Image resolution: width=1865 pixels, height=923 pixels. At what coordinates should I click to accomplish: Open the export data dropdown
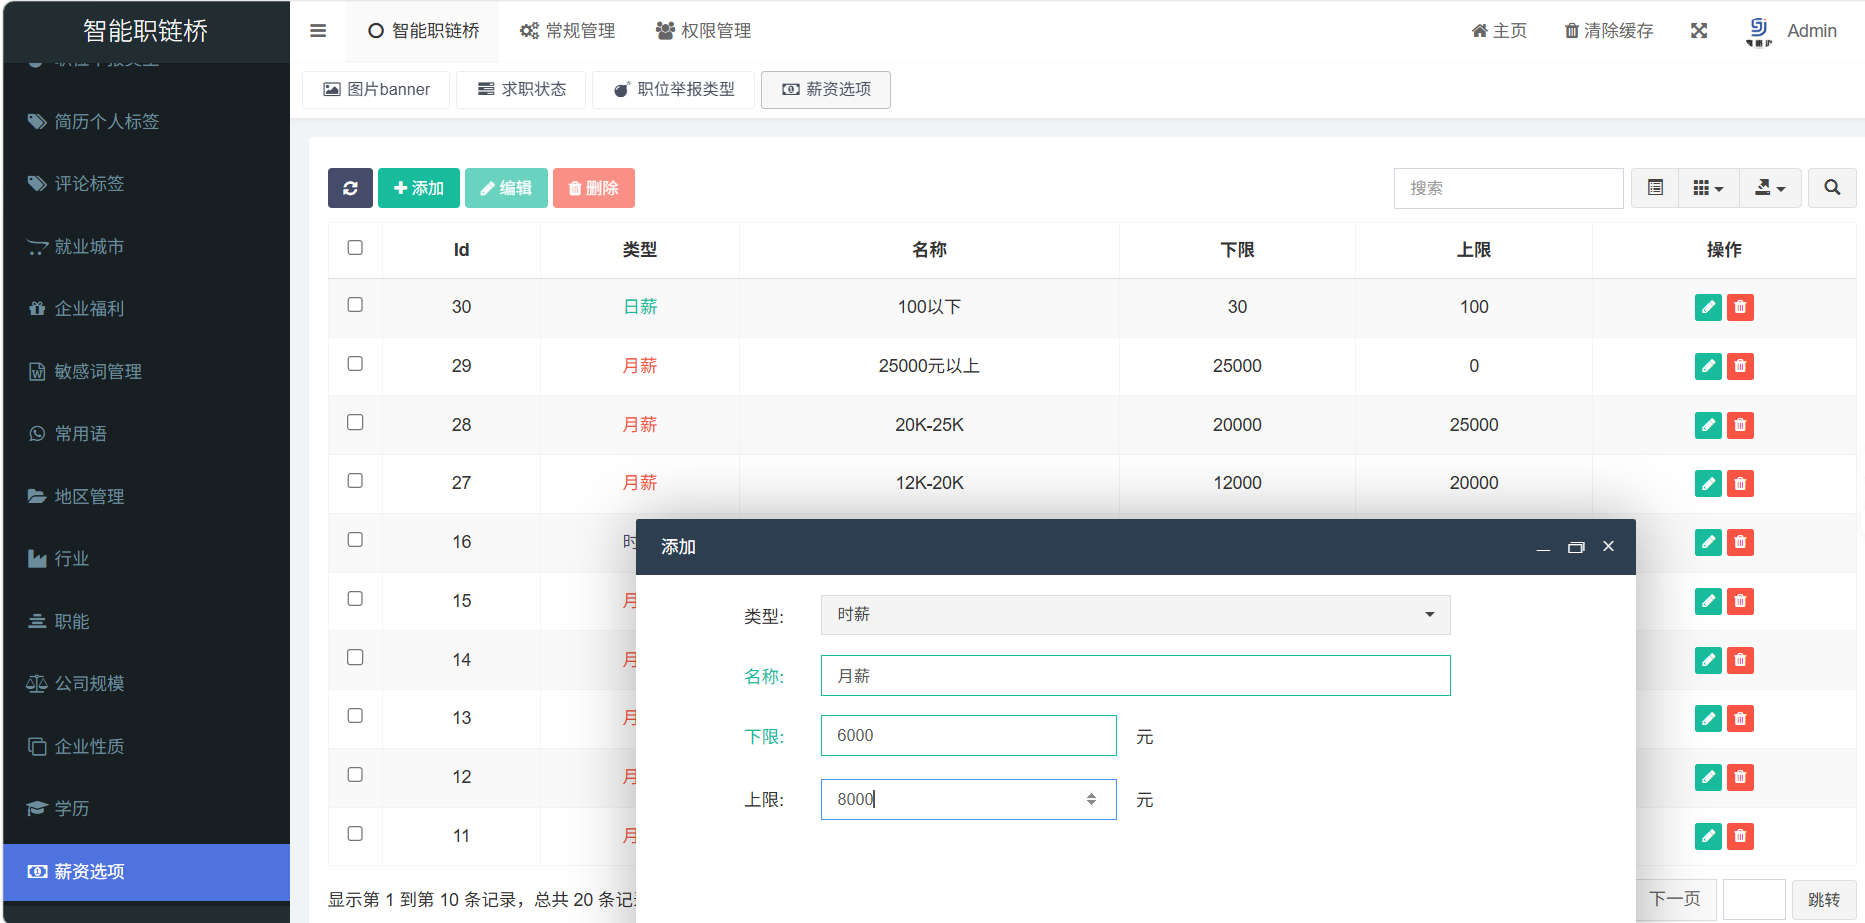[1770, 188]
